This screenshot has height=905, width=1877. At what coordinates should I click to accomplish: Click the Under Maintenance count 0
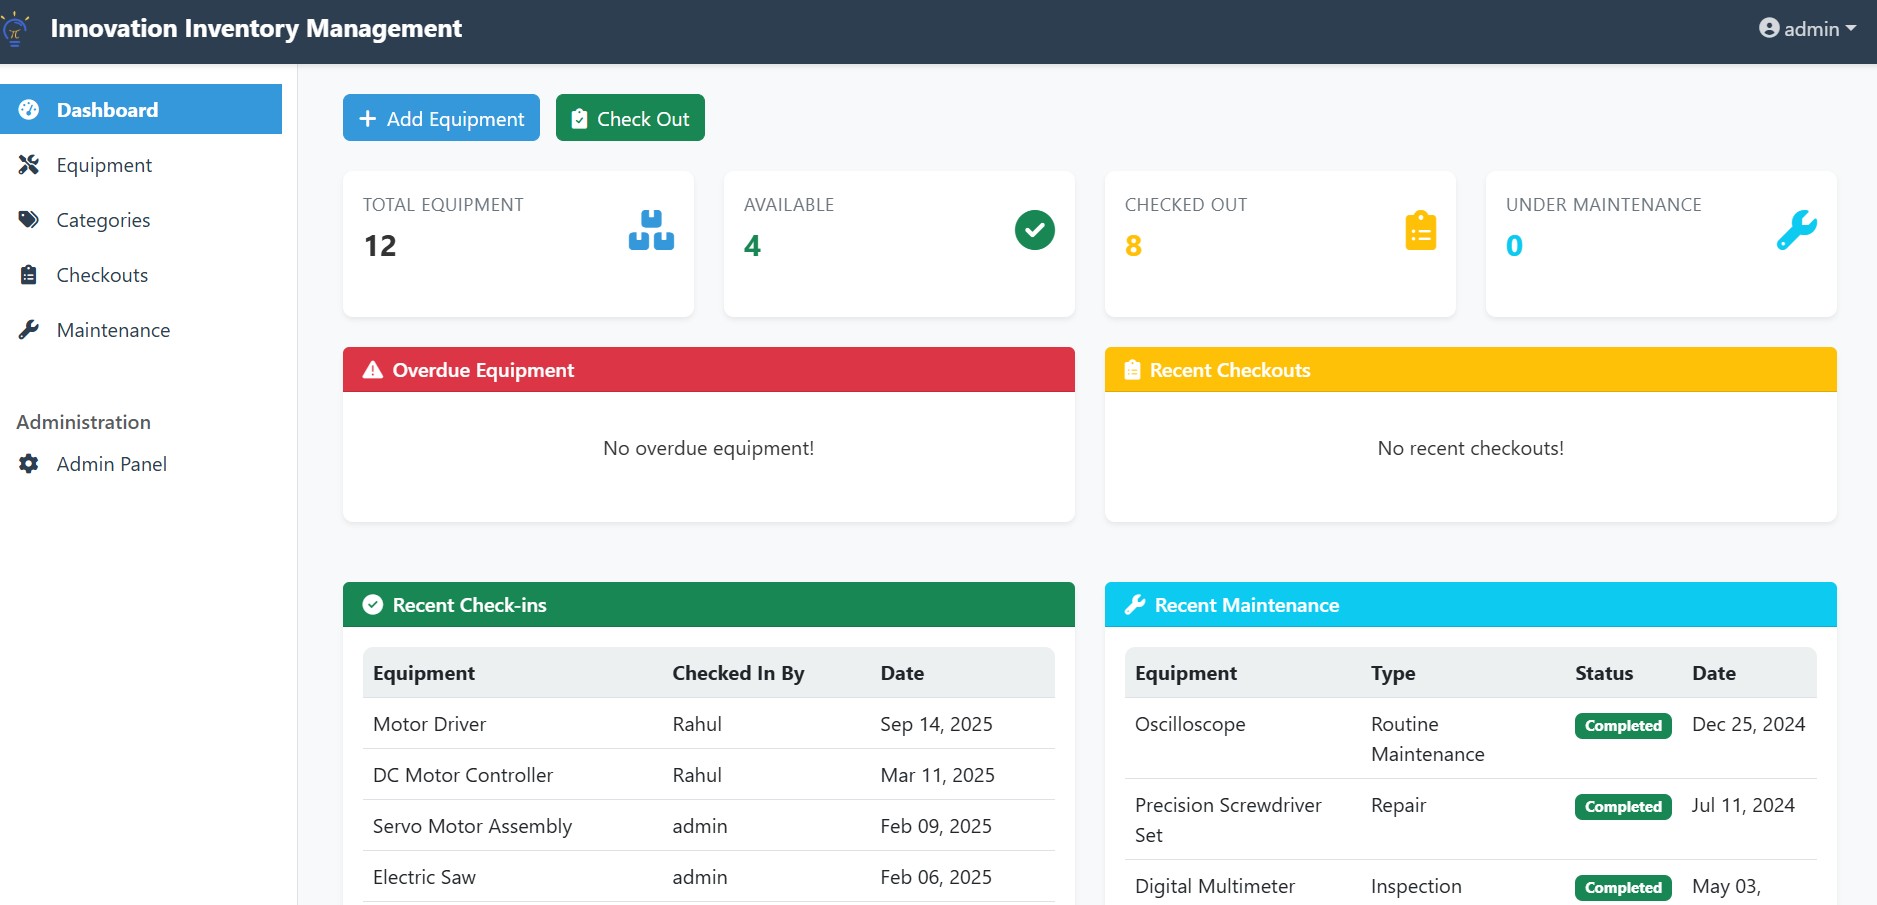[1514, 246]
